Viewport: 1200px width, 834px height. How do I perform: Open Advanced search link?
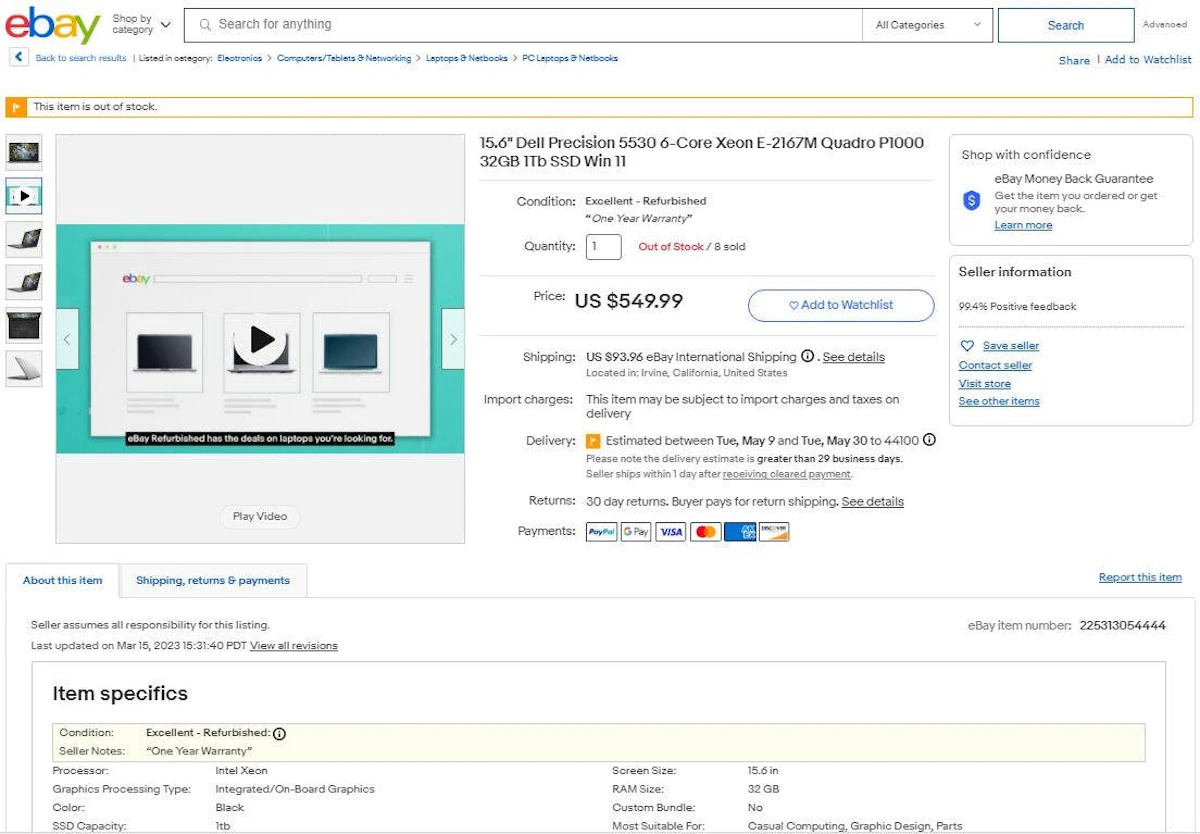[1164, 25]
